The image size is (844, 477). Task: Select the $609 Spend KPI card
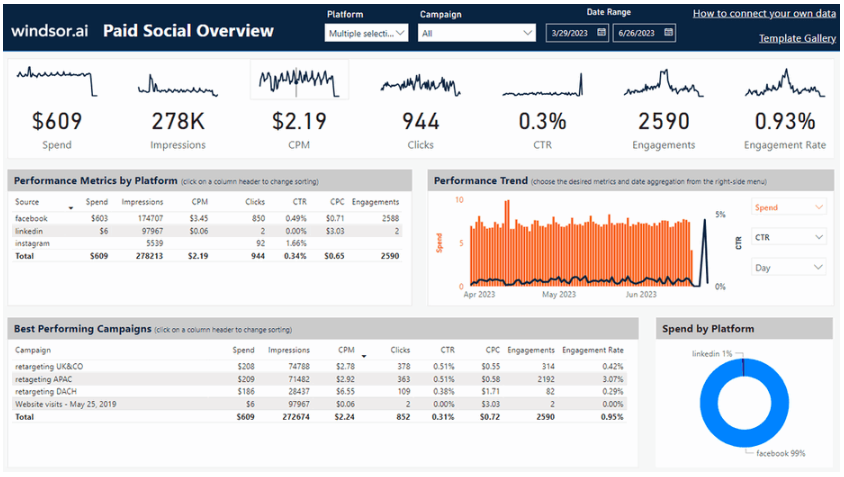(57, 129)
